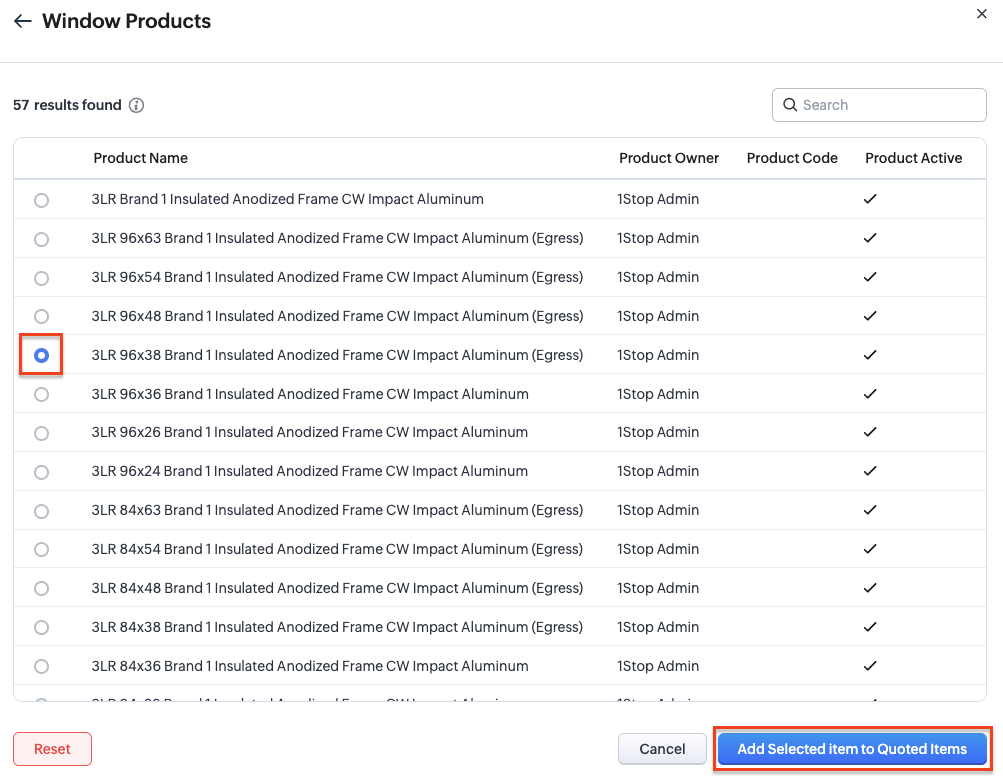Click the info icon next to results found

tap(137, 105)
